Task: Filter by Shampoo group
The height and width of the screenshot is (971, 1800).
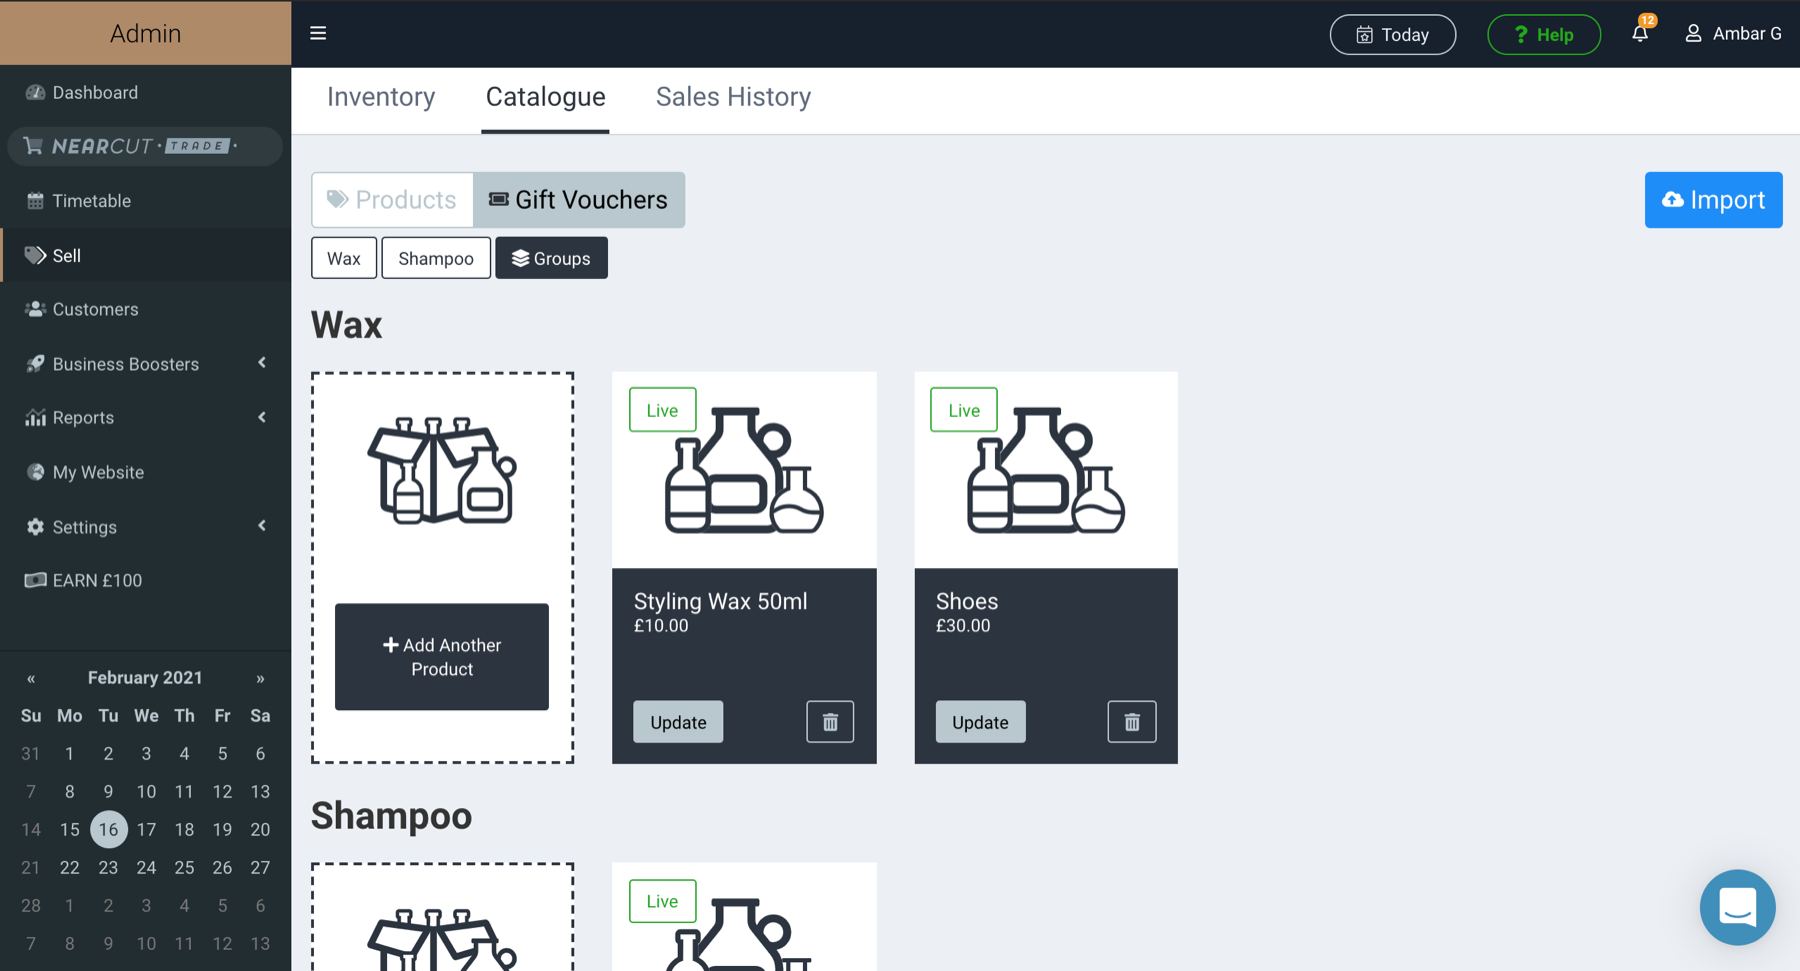Action: (x=436, y=258)
